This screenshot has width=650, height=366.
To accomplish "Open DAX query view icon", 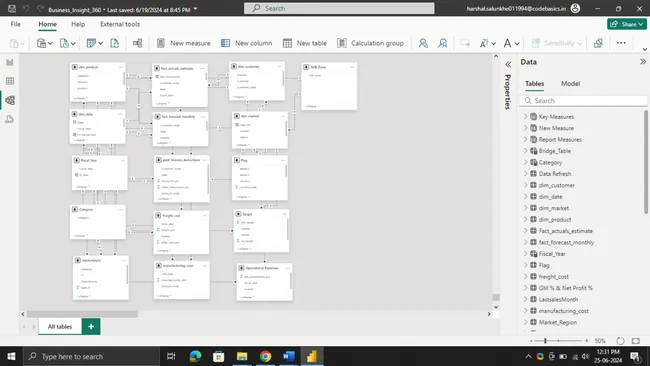I will 10,119.
